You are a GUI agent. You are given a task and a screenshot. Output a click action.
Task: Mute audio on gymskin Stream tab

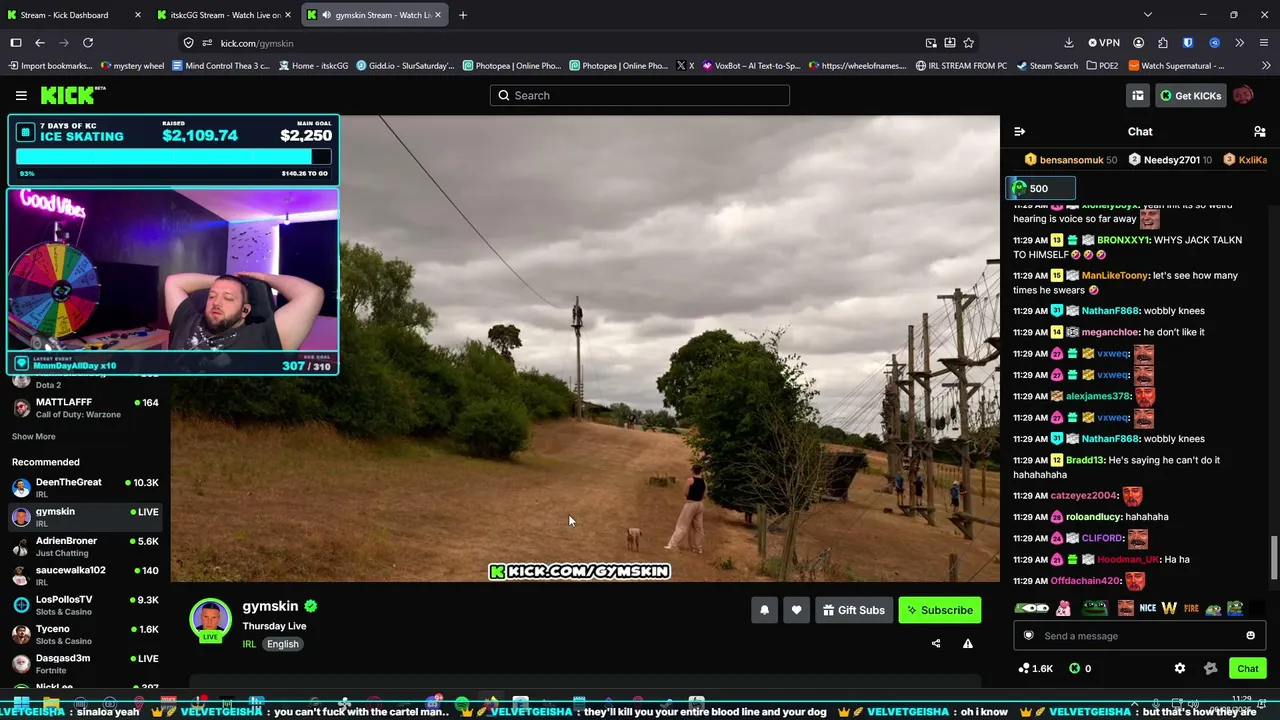327,15
